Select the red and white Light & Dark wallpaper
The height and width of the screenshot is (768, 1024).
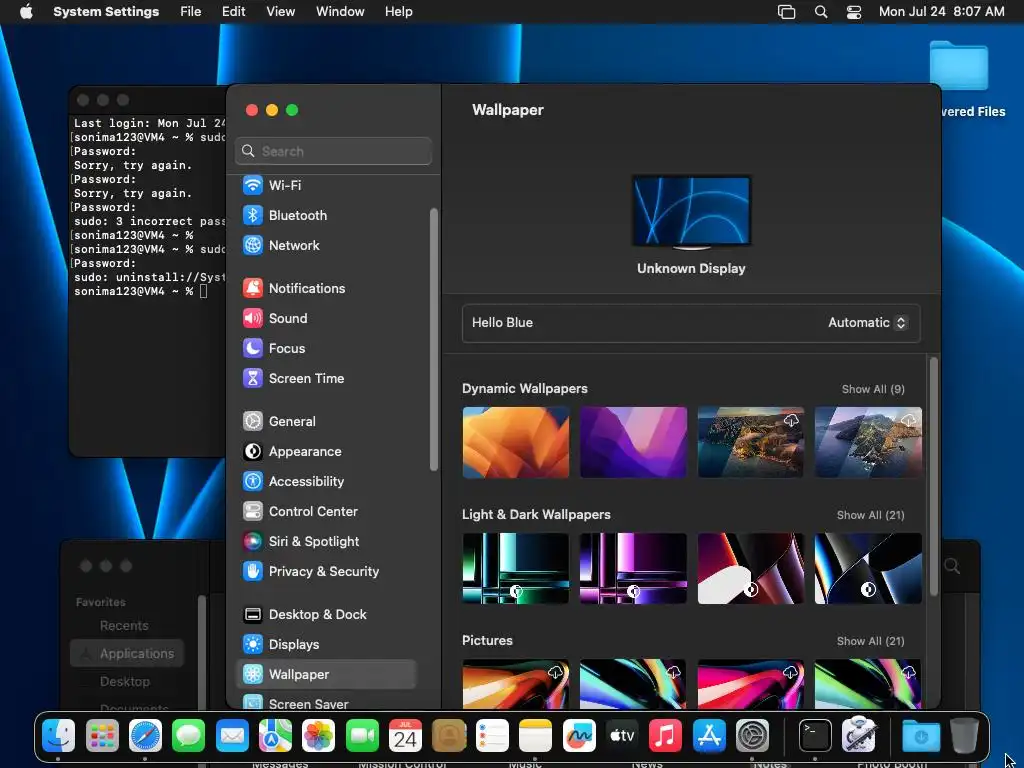[751, 568]
